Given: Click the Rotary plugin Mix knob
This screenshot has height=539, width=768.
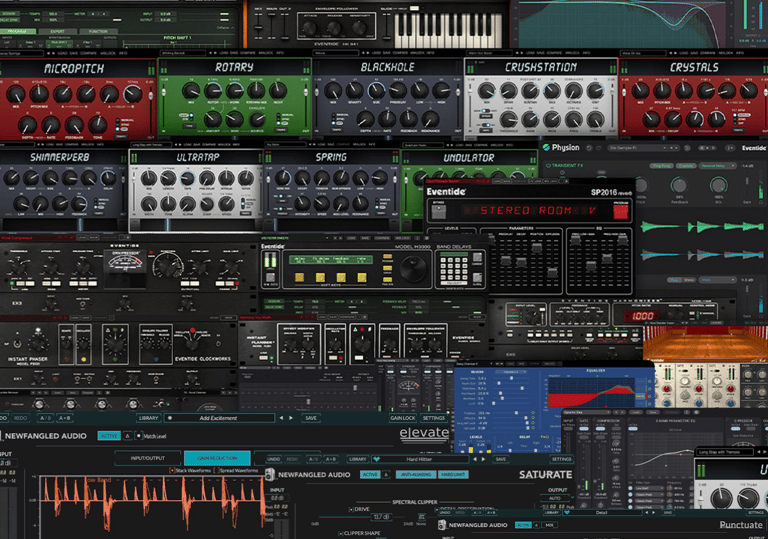Looking at the screenshot, I should point(191,91).
